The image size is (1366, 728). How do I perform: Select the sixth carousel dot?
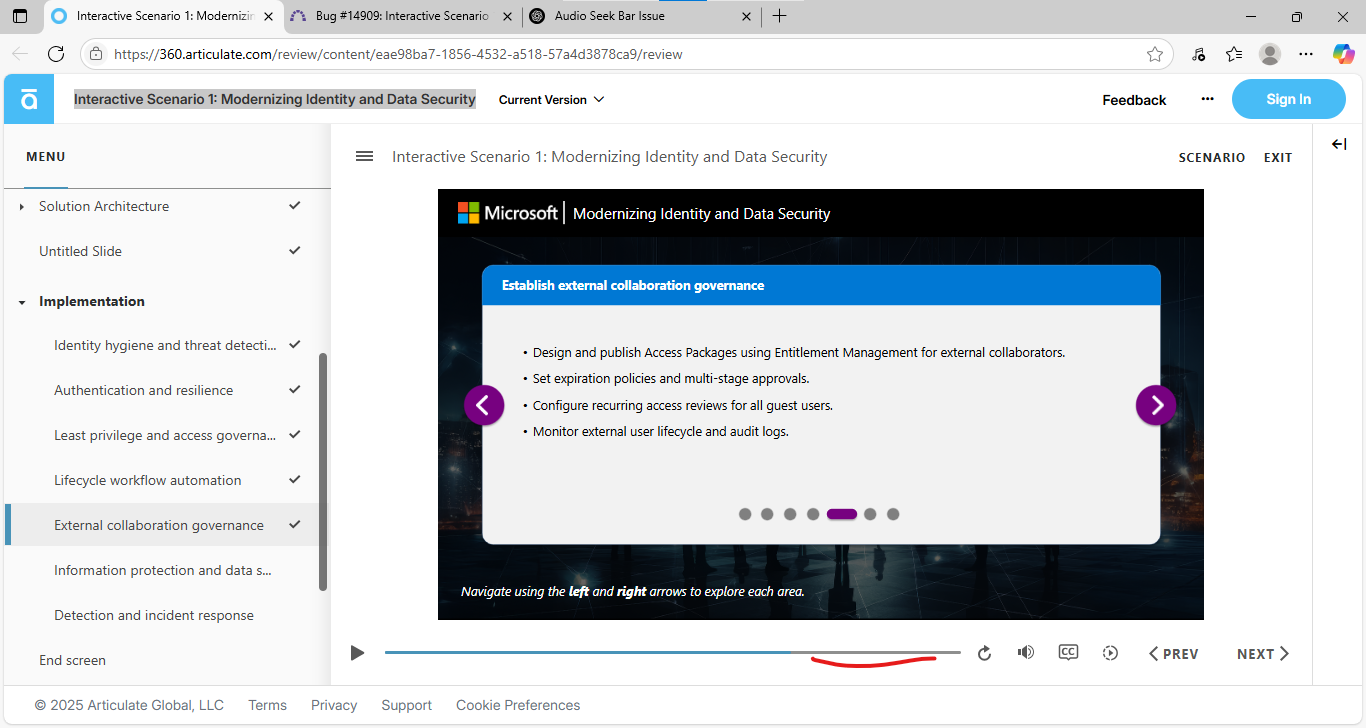pos(870,514)
